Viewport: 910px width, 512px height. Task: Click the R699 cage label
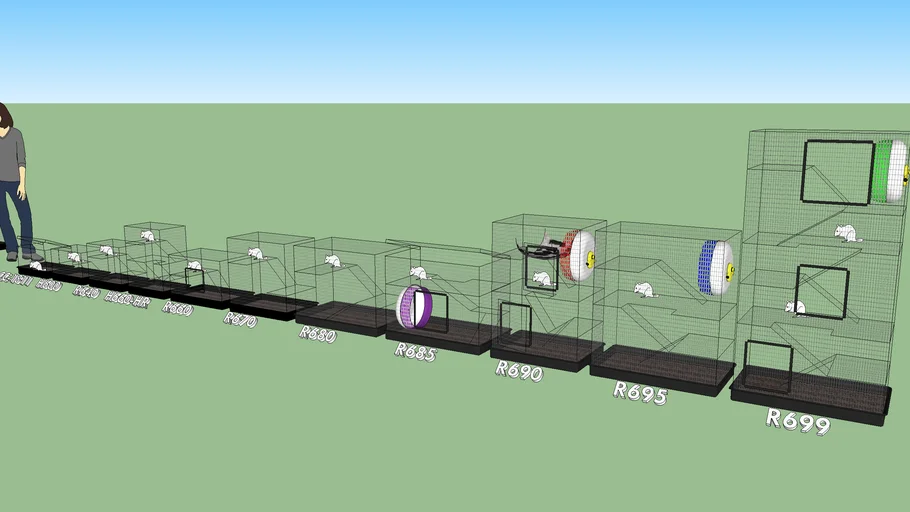coord(798,421)
